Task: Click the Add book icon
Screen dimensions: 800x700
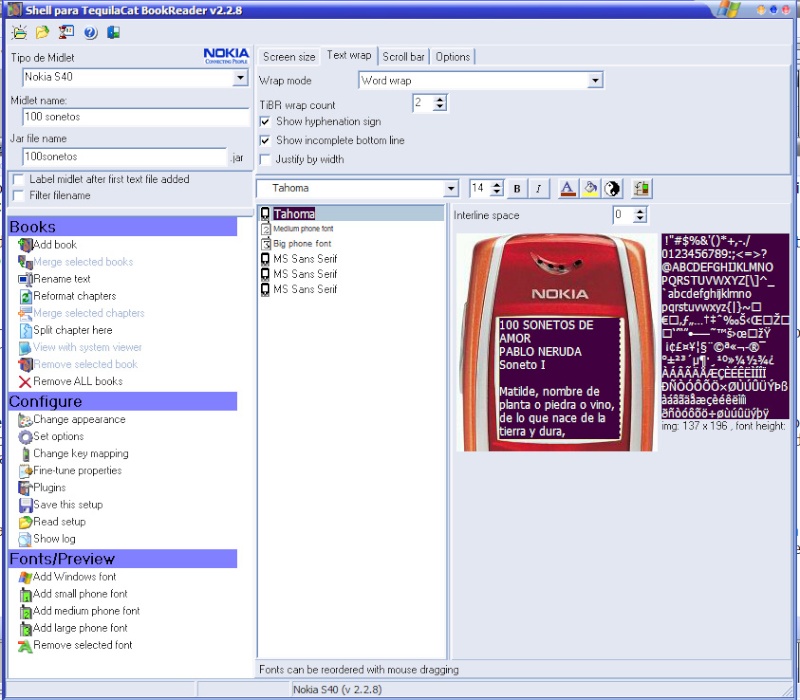Action: coord(25,245)
